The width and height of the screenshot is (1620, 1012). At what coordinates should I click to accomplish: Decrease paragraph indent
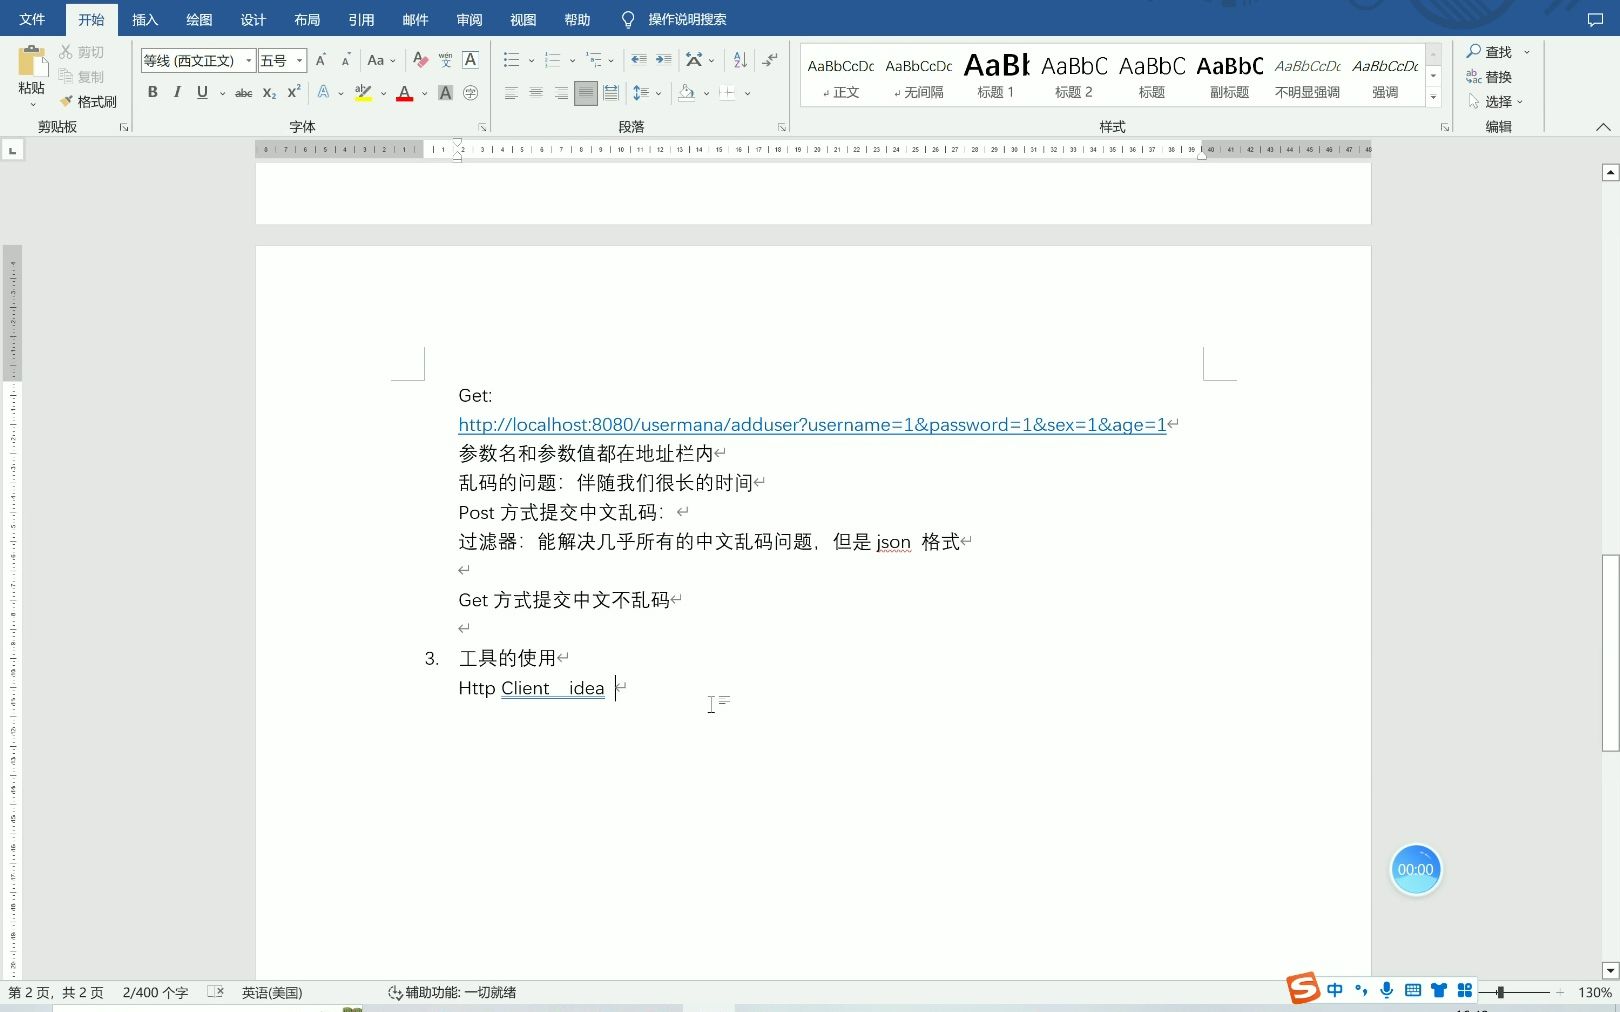638,60
